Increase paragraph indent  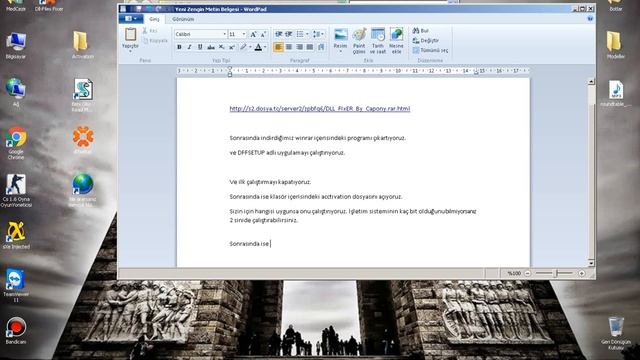tap(289, 34)
